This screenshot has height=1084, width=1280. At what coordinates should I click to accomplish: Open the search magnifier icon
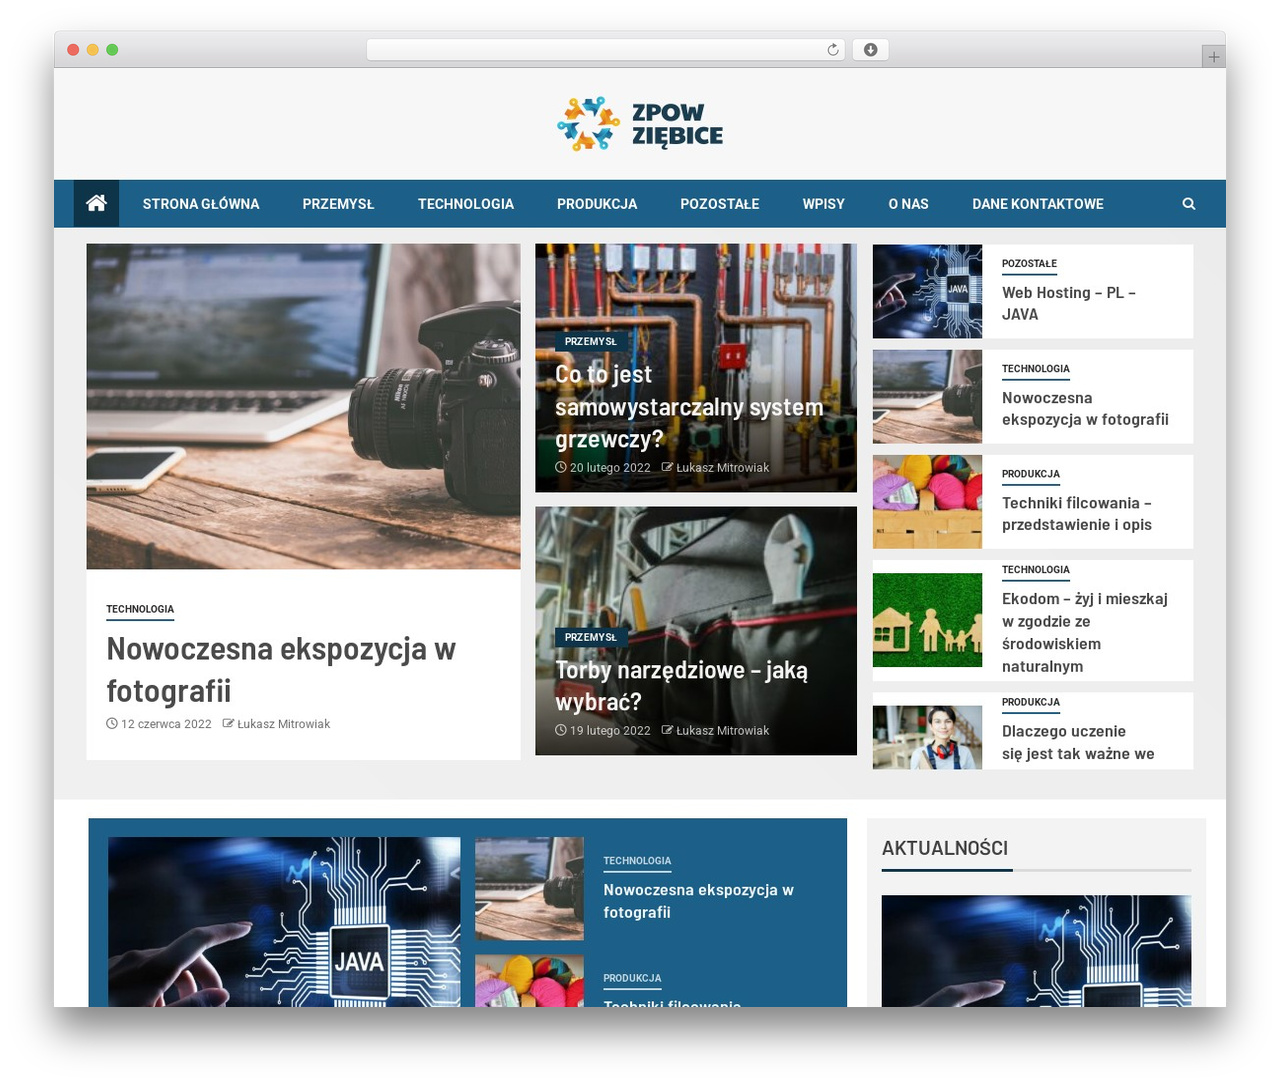[1189, 204]
